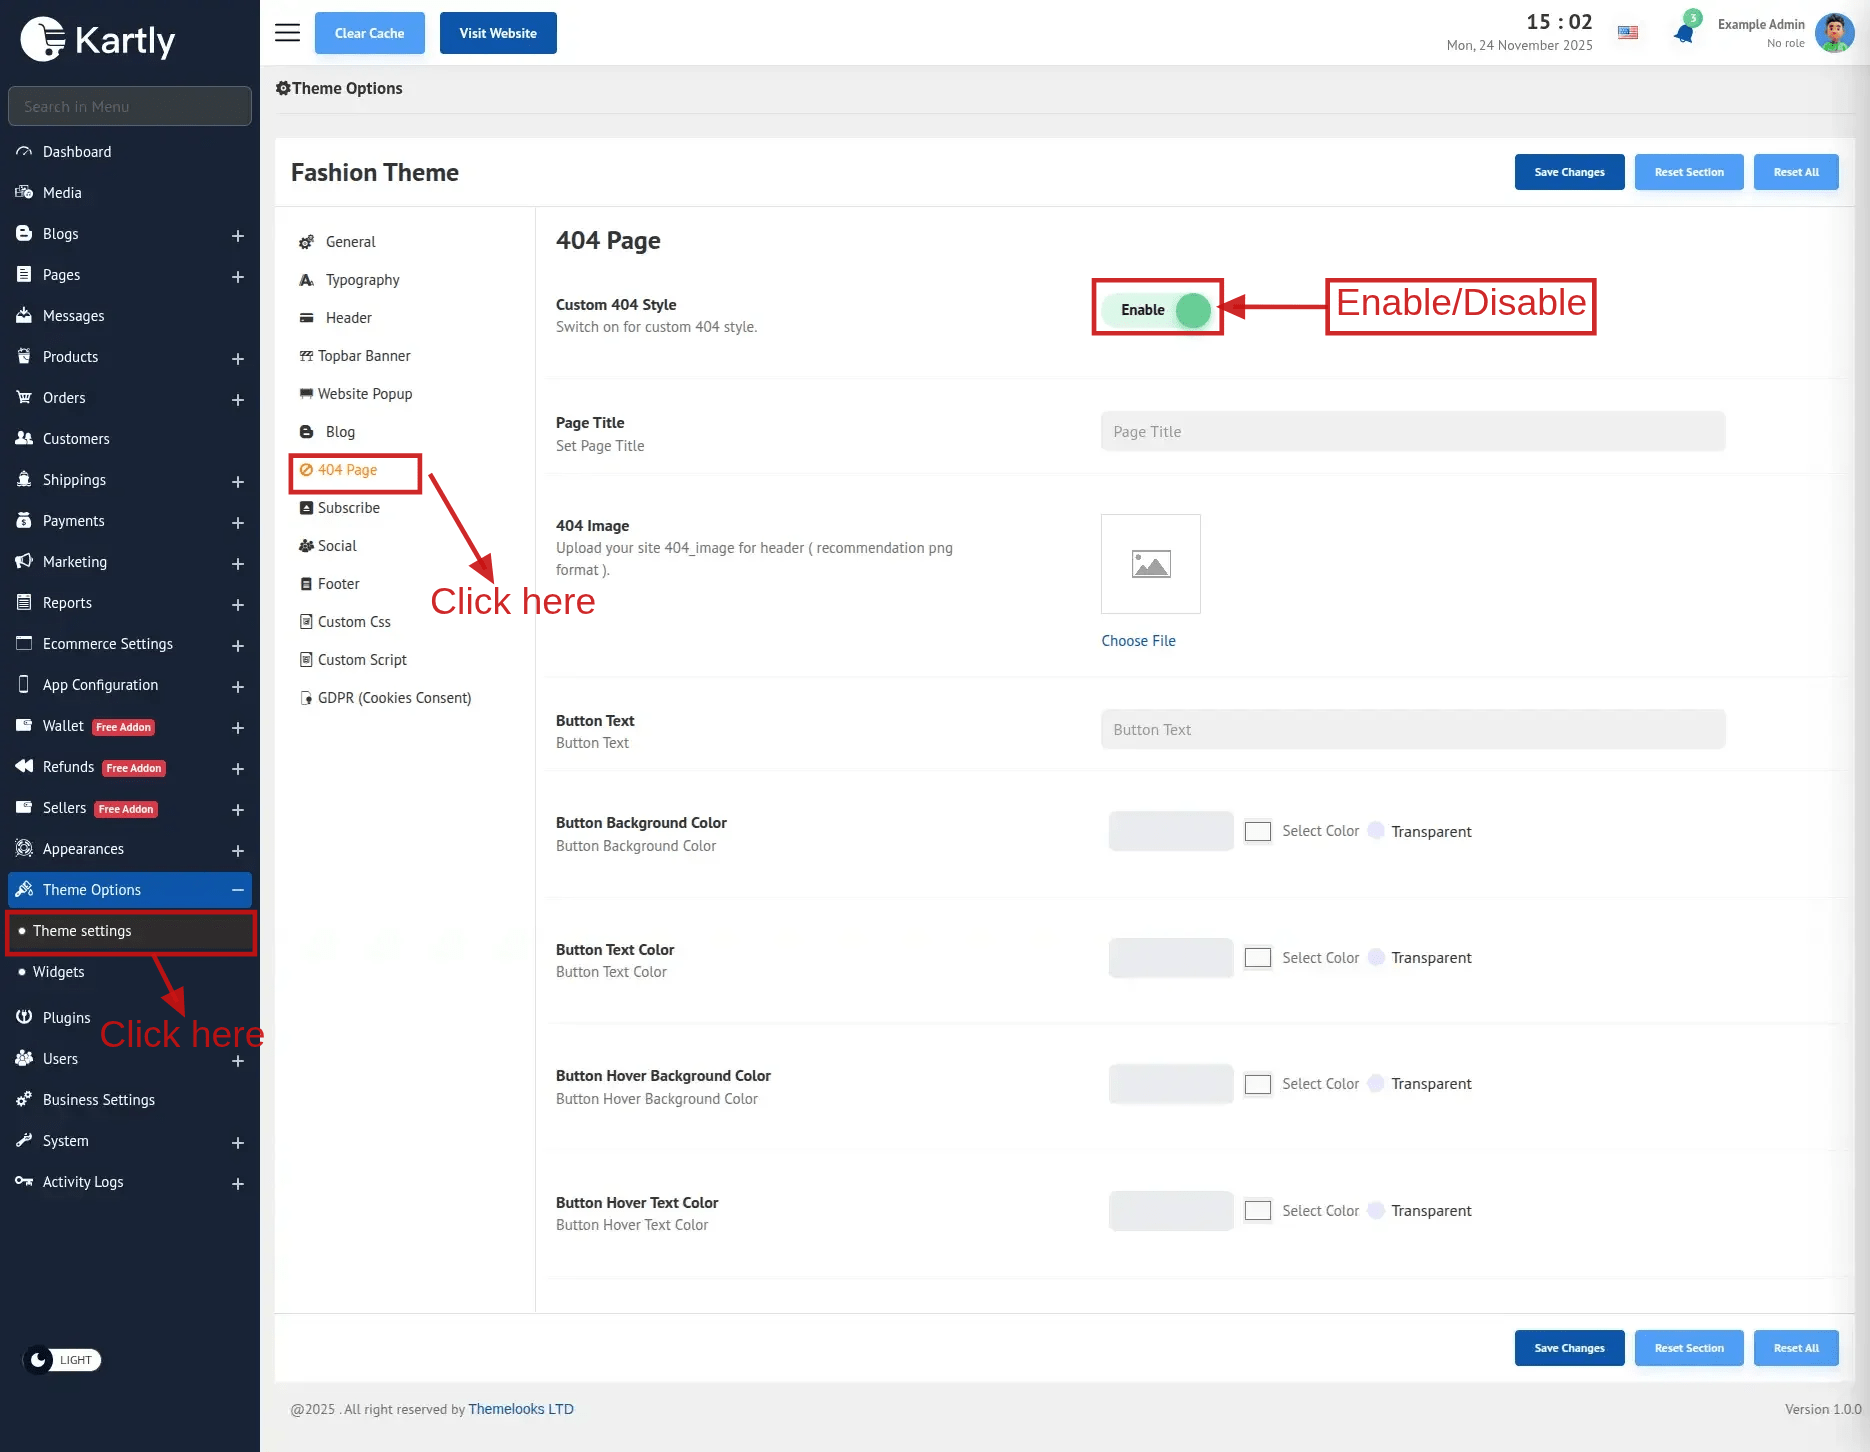The image size is (1870, 1452).
Task: Click the Example Admin avatar
Action: tap(1834, 33)
